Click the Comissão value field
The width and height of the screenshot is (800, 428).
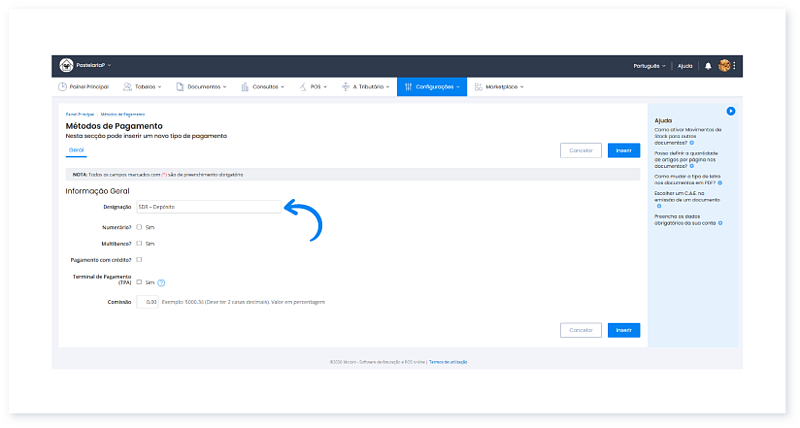pyautogui.click(x=147, y=301)
